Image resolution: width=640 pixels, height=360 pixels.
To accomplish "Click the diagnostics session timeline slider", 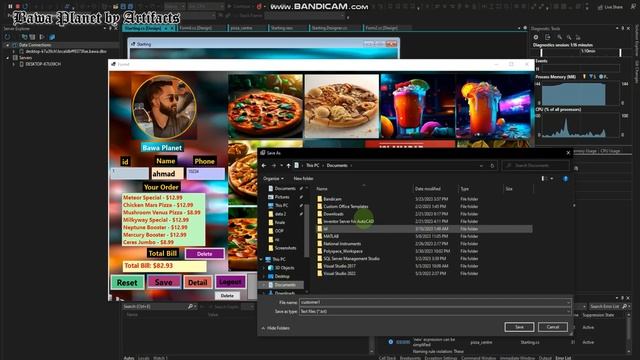I will pos(581,53).
